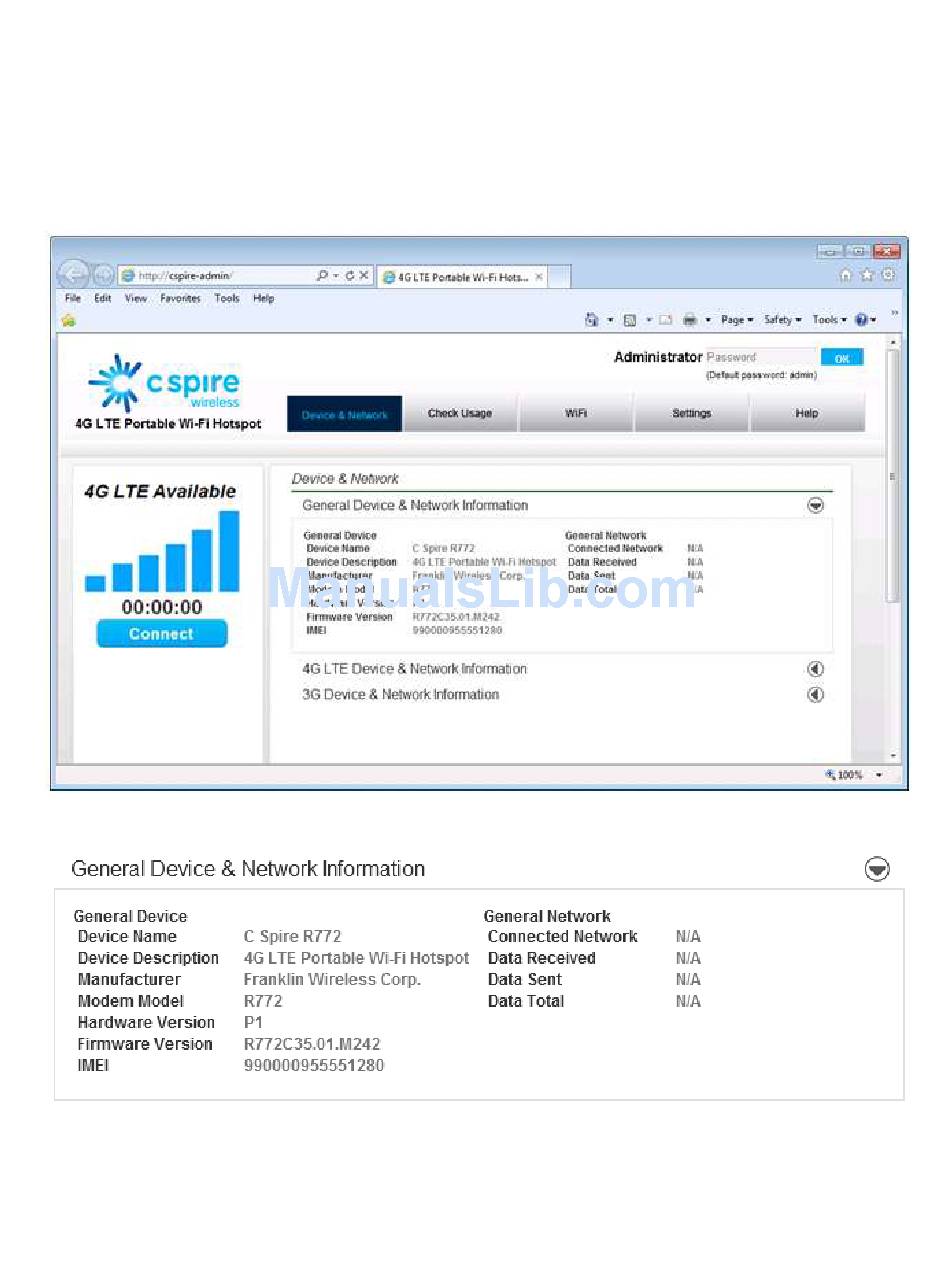Screen dimensions: 950x1284
Task: Expand 4G LTE Device & Network Information
Action: tap(815, 669)
